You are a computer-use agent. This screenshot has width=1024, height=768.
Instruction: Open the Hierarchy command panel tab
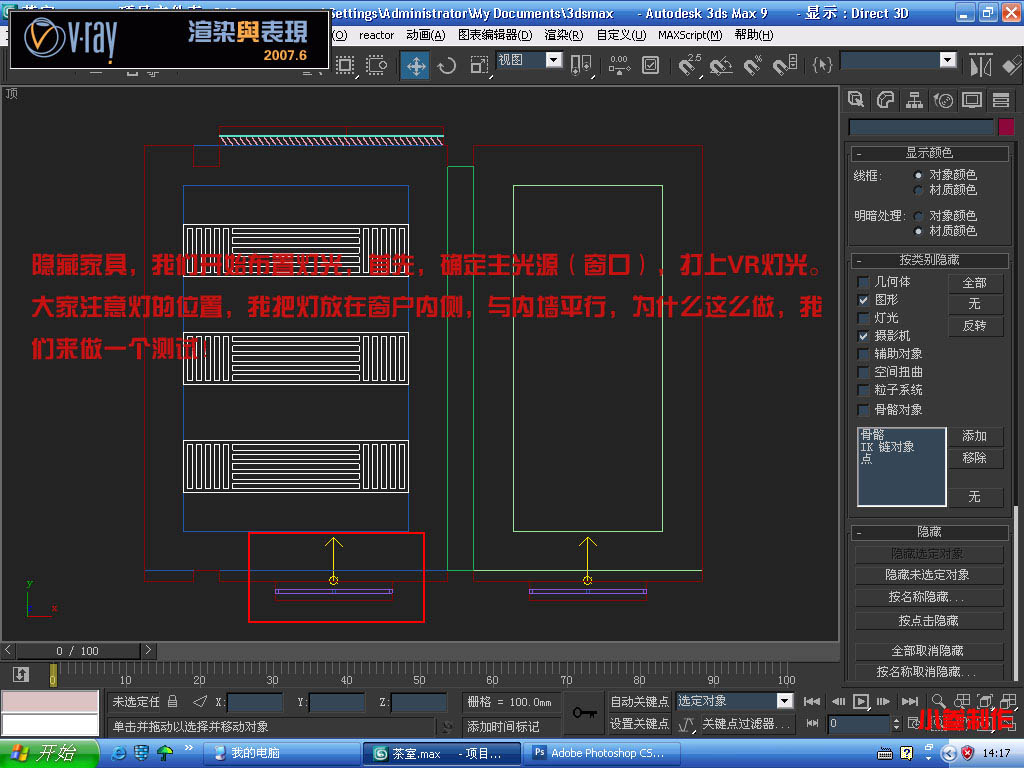(x=914, y=100)
